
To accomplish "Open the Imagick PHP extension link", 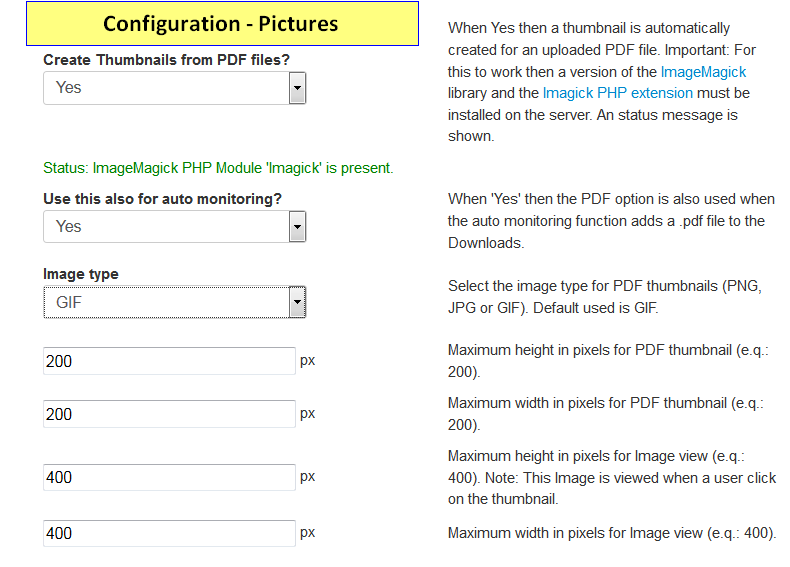I will 618,93.
